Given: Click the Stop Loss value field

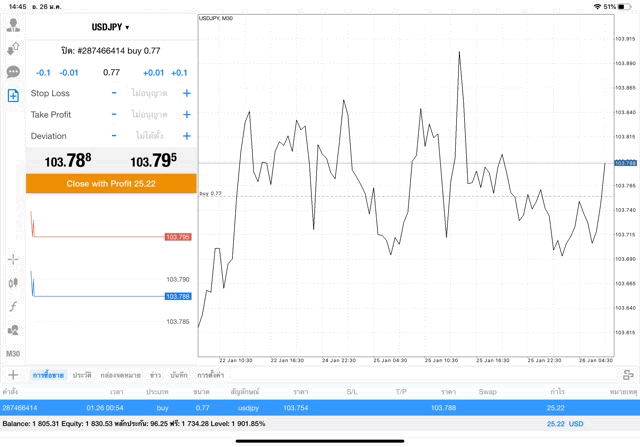Looking at the screenshot, I should 149,93.
